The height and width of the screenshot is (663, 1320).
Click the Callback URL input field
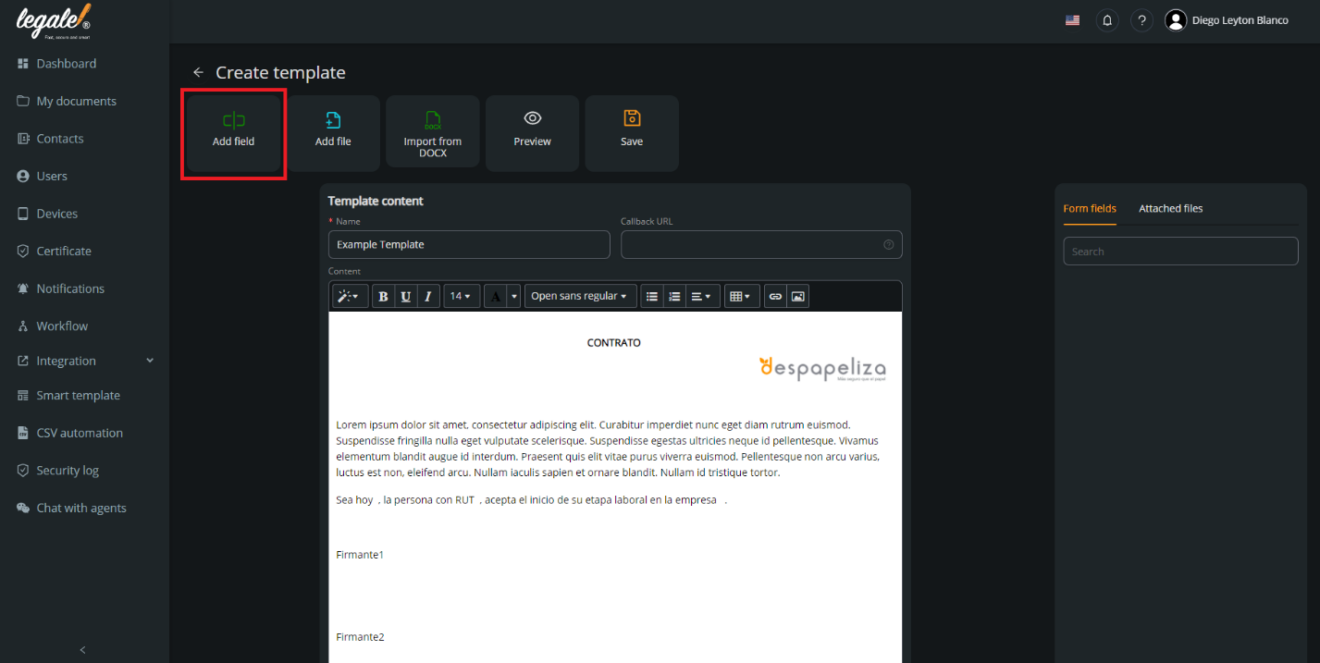(761, 244)
